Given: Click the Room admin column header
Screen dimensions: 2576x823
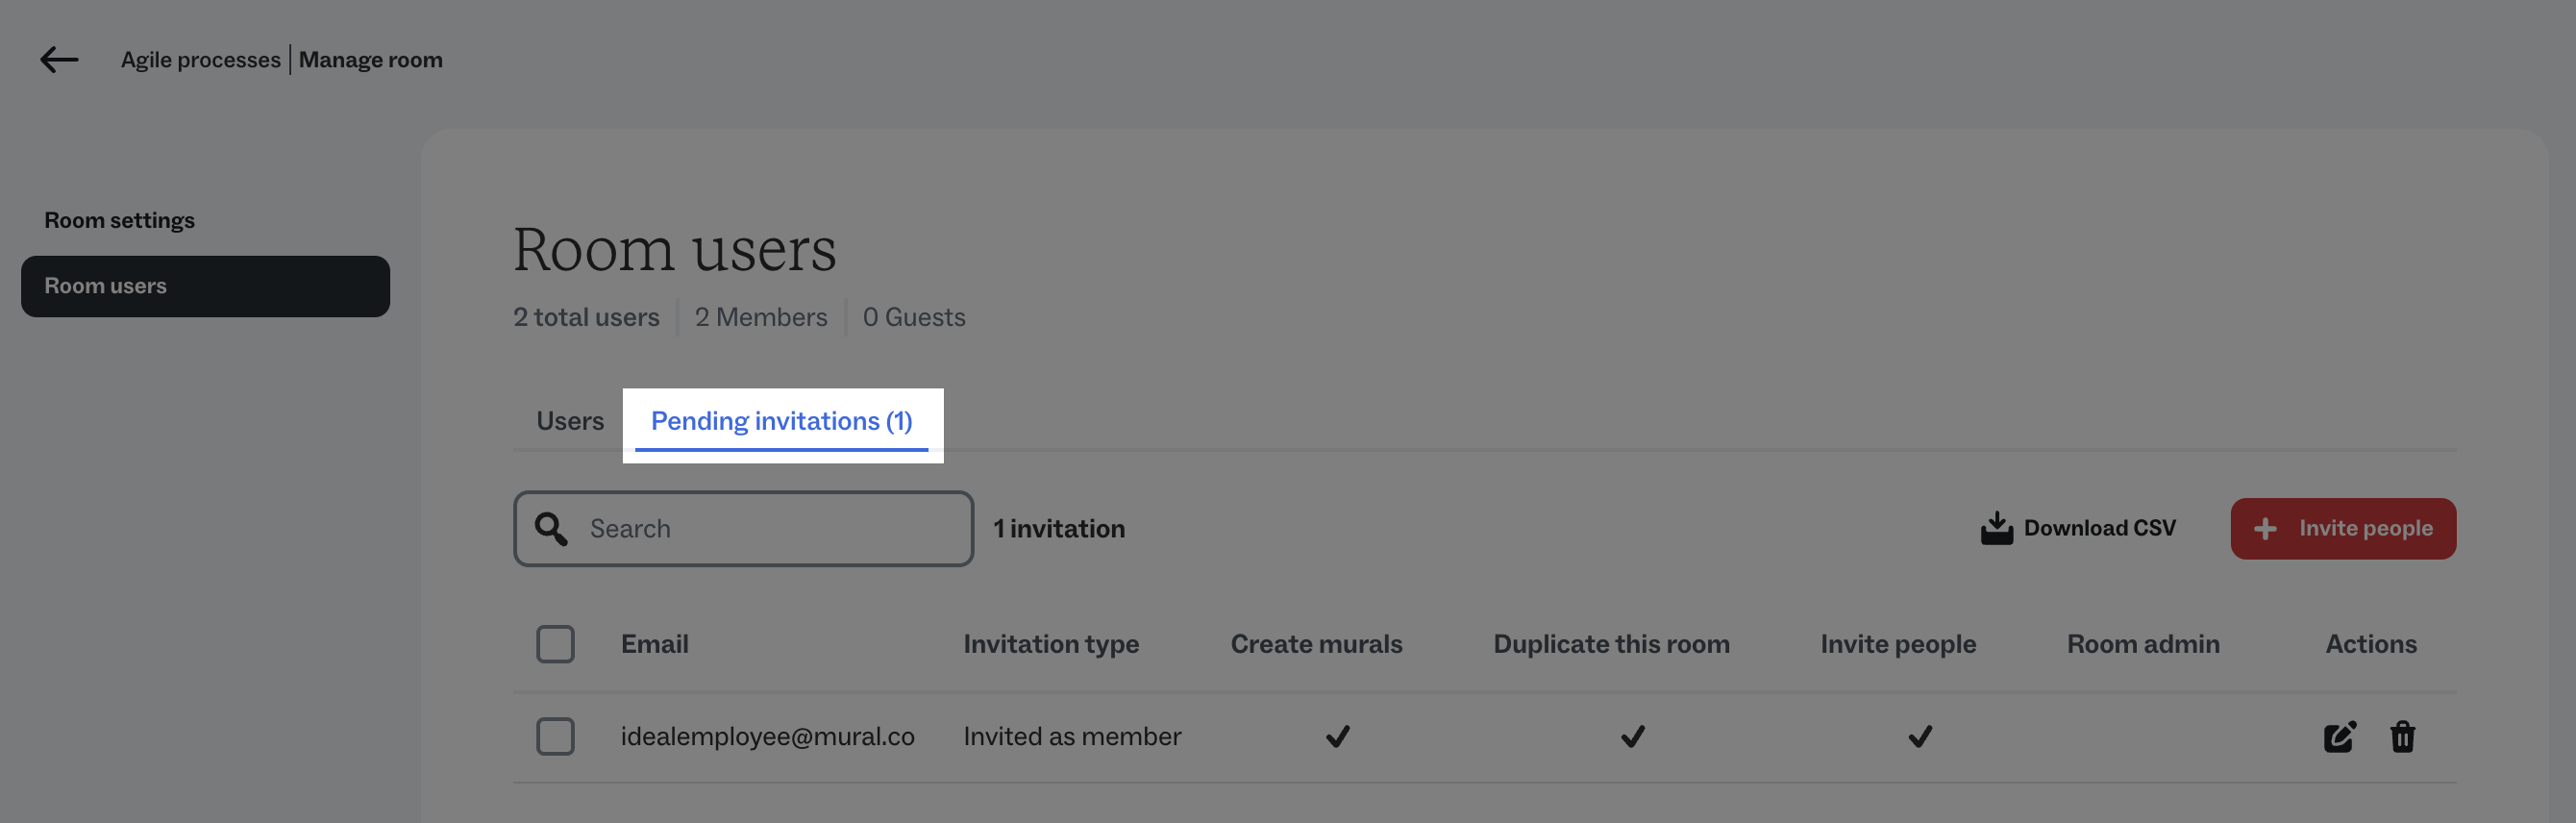Looking at the screenshot, I should point(2143,644).
